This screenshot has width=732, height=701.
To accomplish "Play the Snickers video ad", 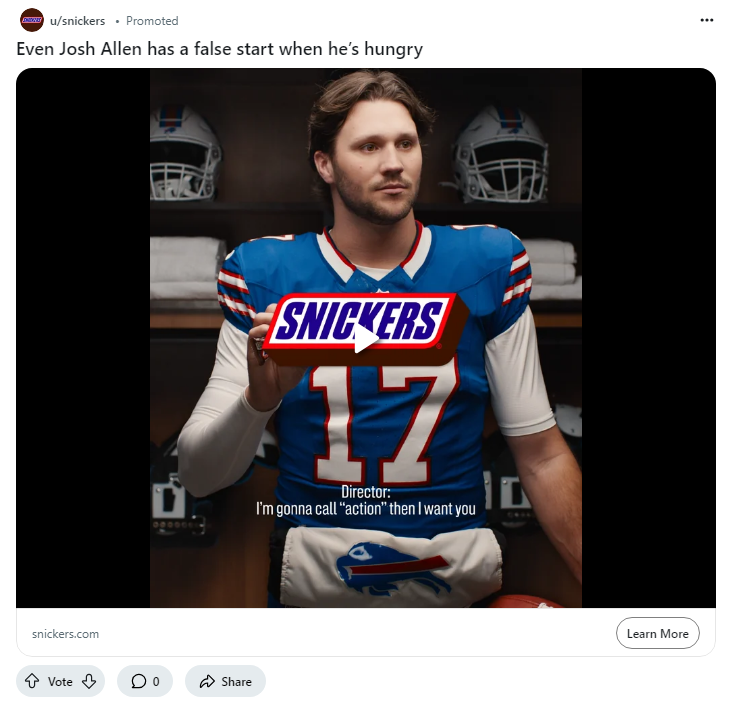I will point(366,338).
